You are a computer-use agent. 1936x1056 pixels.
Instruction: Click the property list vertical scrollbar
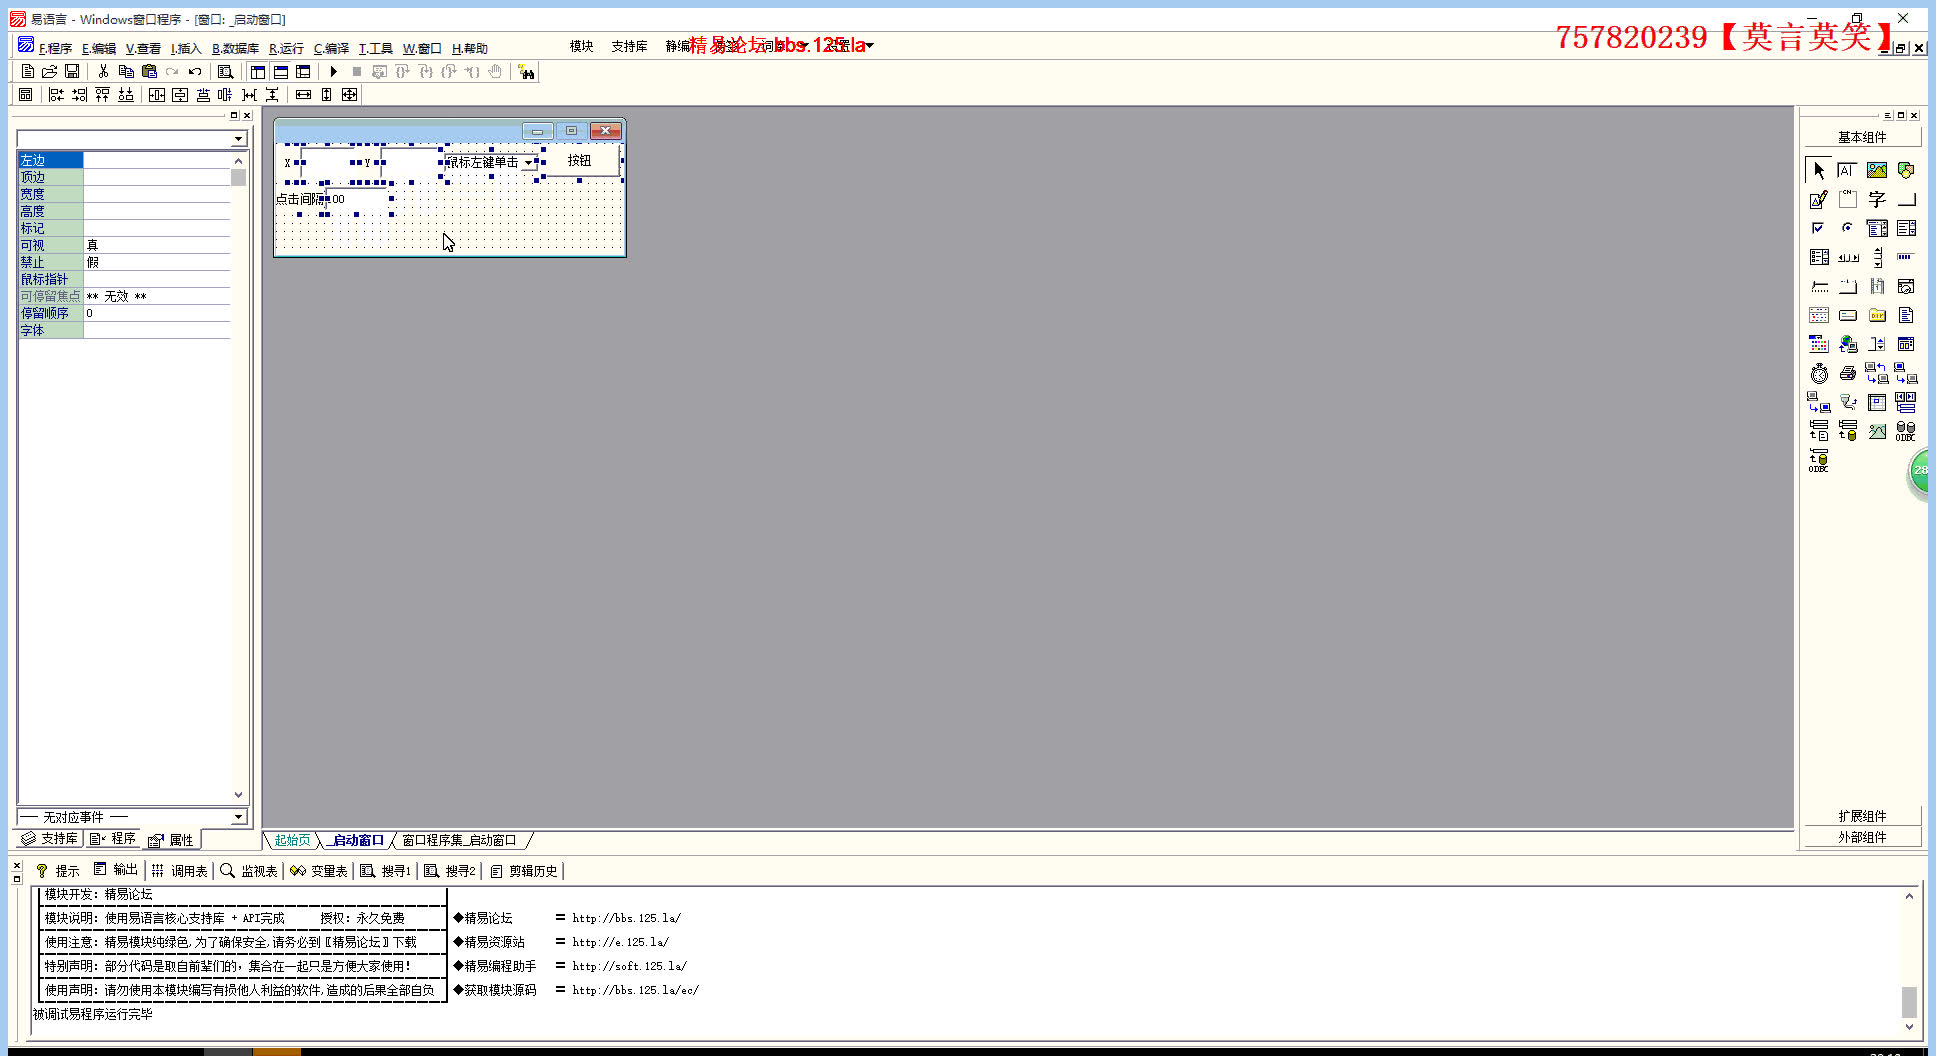click(x=238, y=478)
